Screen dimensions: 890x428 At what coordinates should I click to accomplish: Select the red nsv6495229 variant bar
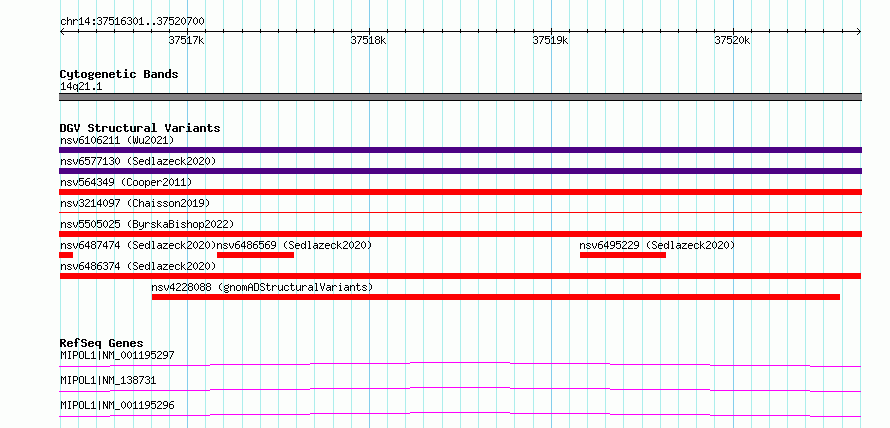coord(623,255)
